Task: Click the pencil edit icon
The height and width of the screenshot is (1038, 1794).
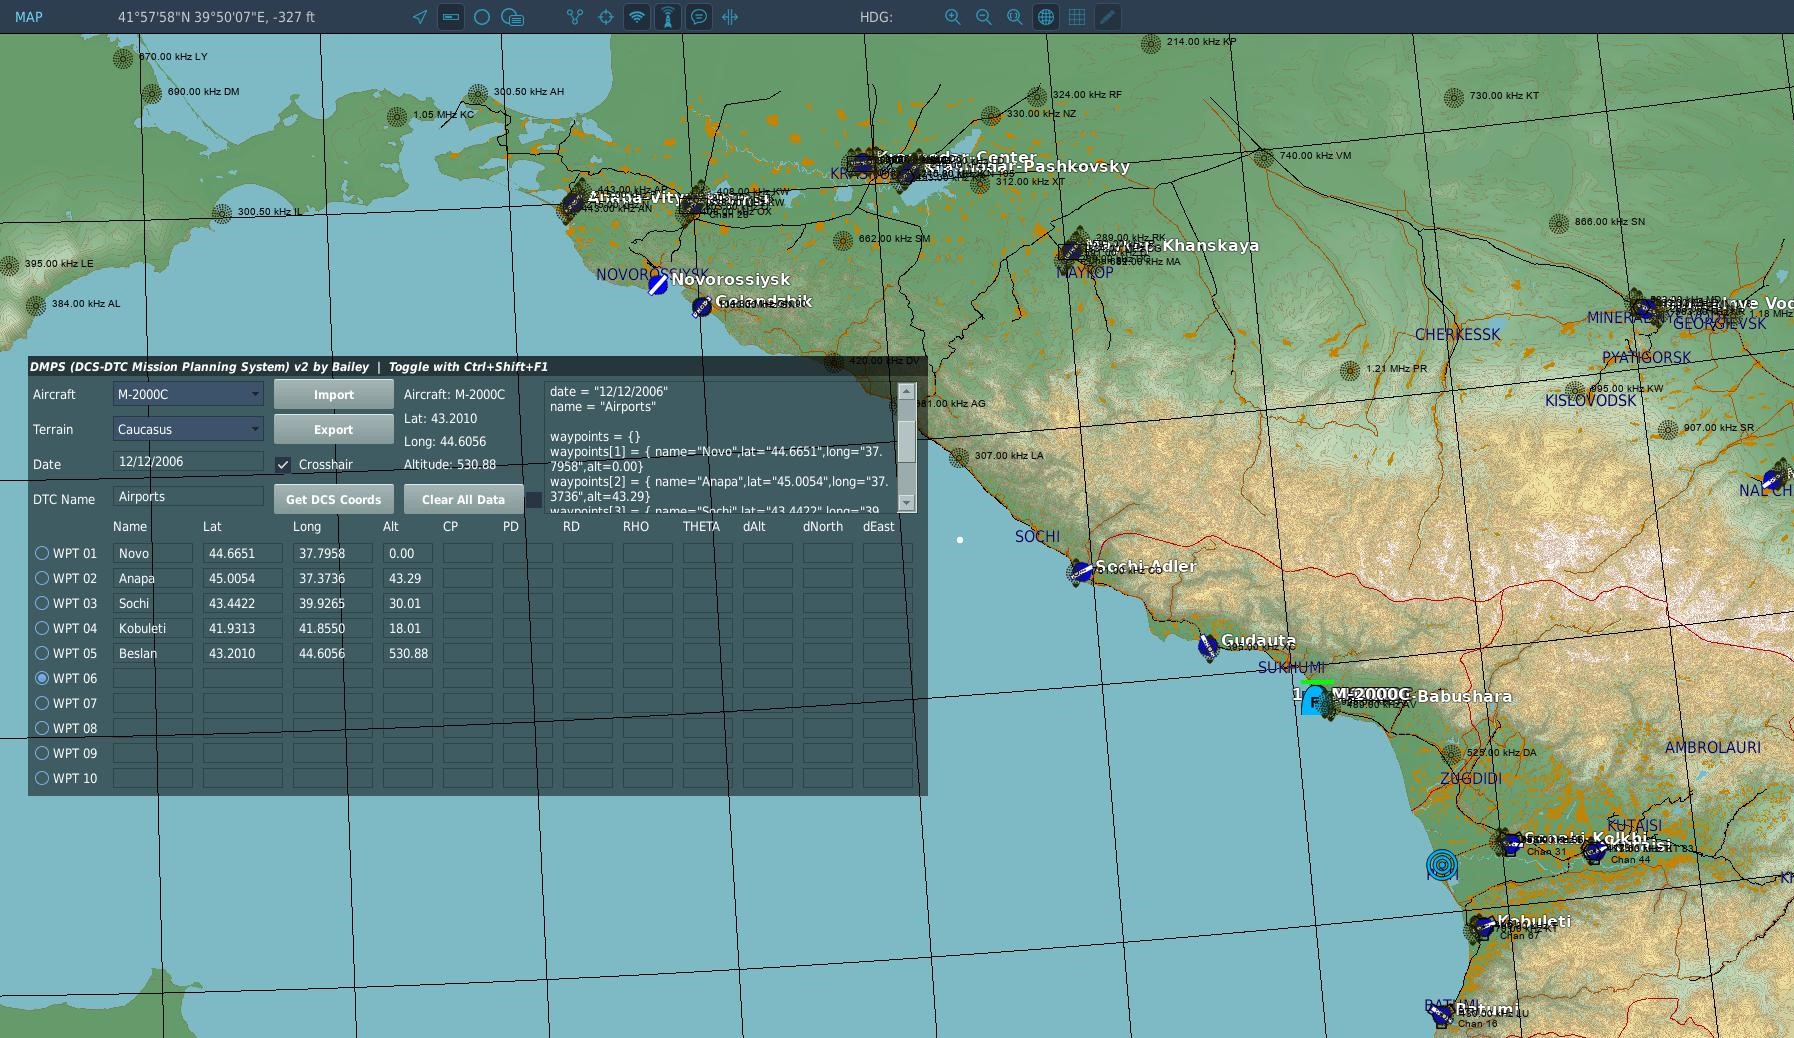Action: 1107,17
